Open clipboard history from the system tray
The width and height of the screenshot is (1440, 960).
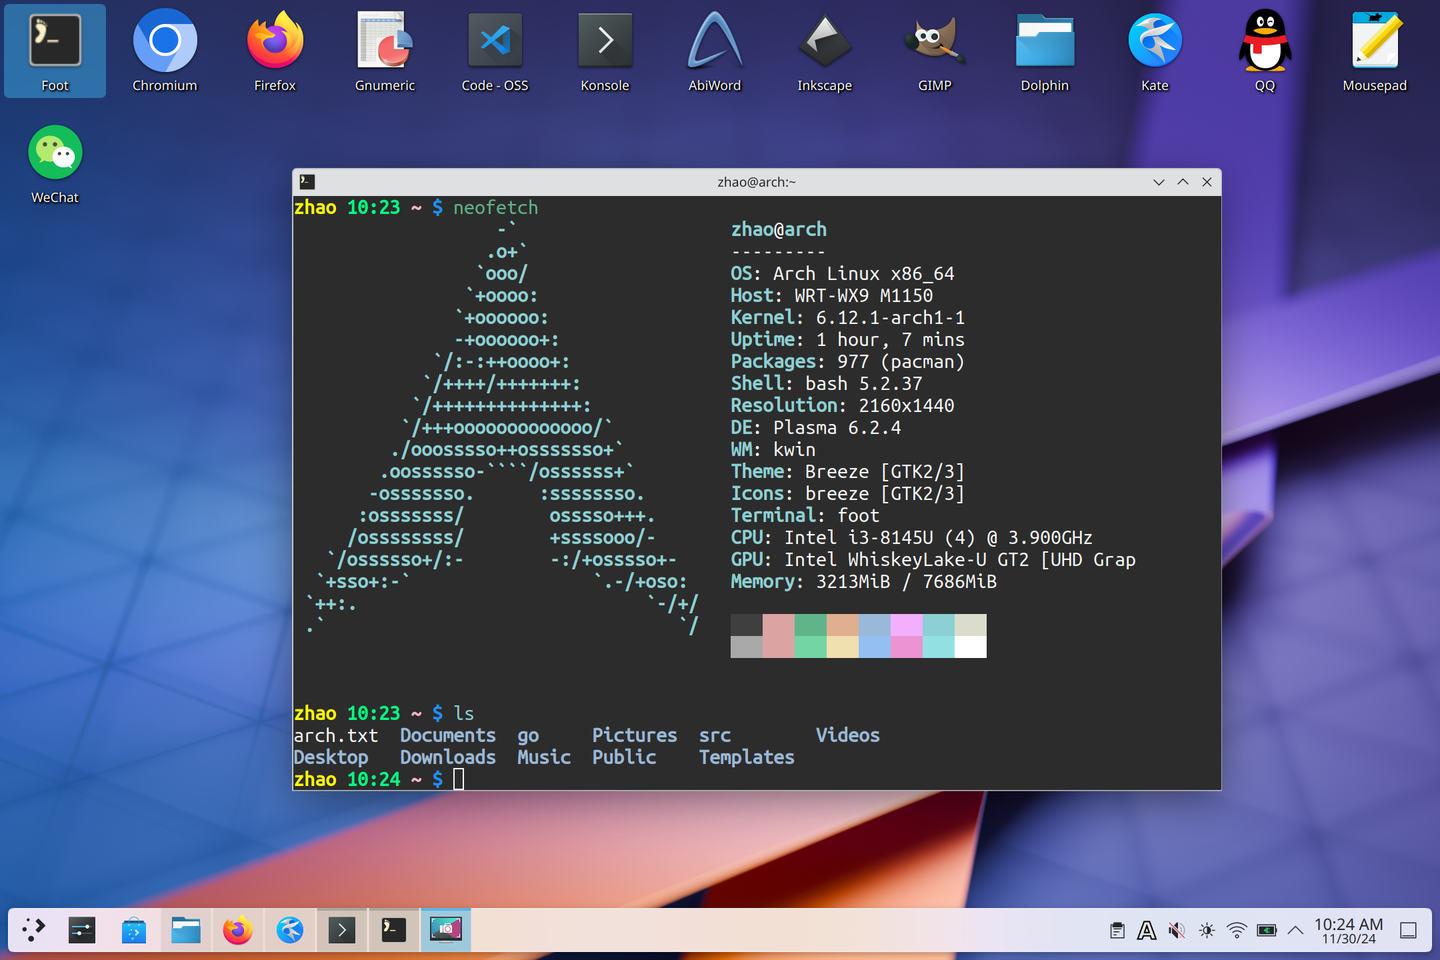click(x=1116, y=929)
